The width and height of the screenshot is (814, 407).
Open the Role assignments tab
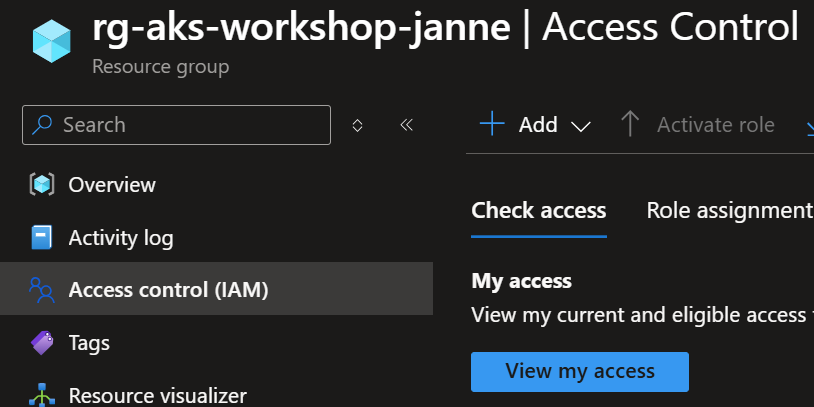(x=728, y=210)
